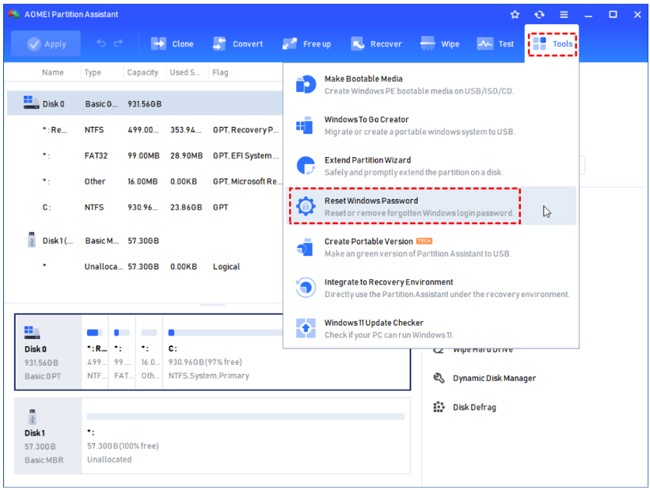The height and width of the screenshot is (490, 650).
Task: Click the Disk 0 icon in list
Action: coord(31,102)
